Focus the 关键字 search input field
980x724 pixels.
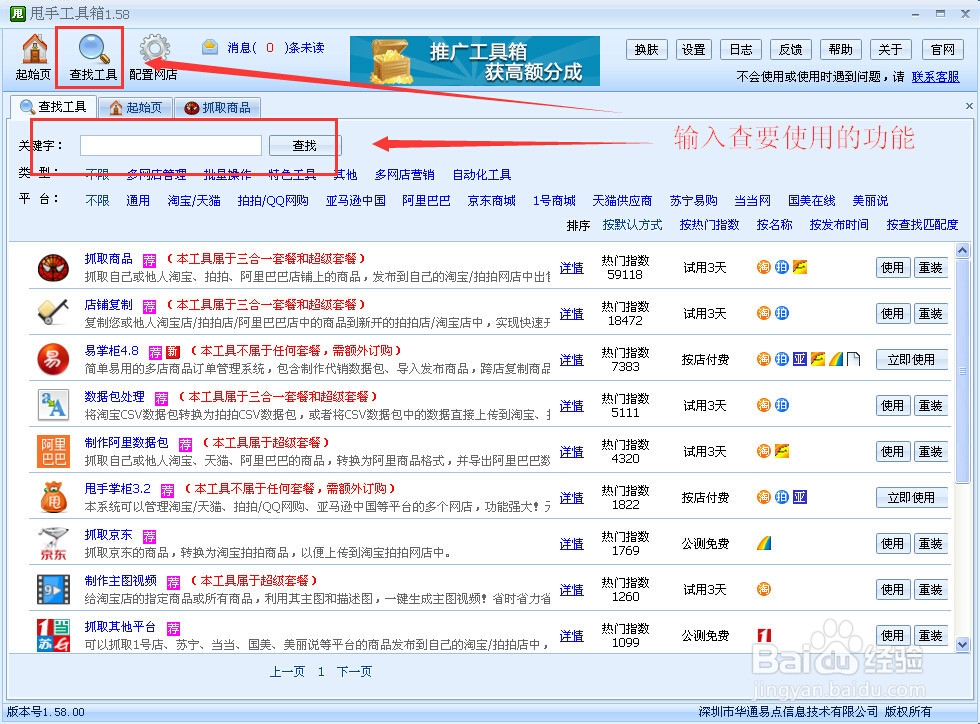(x=171, y=146)
